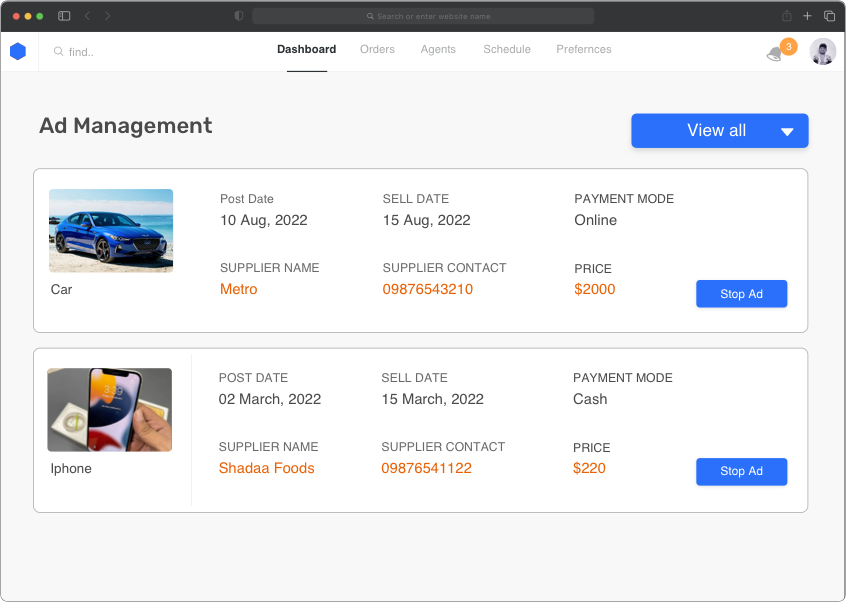Click the post date 02 March, 2022

270,399
